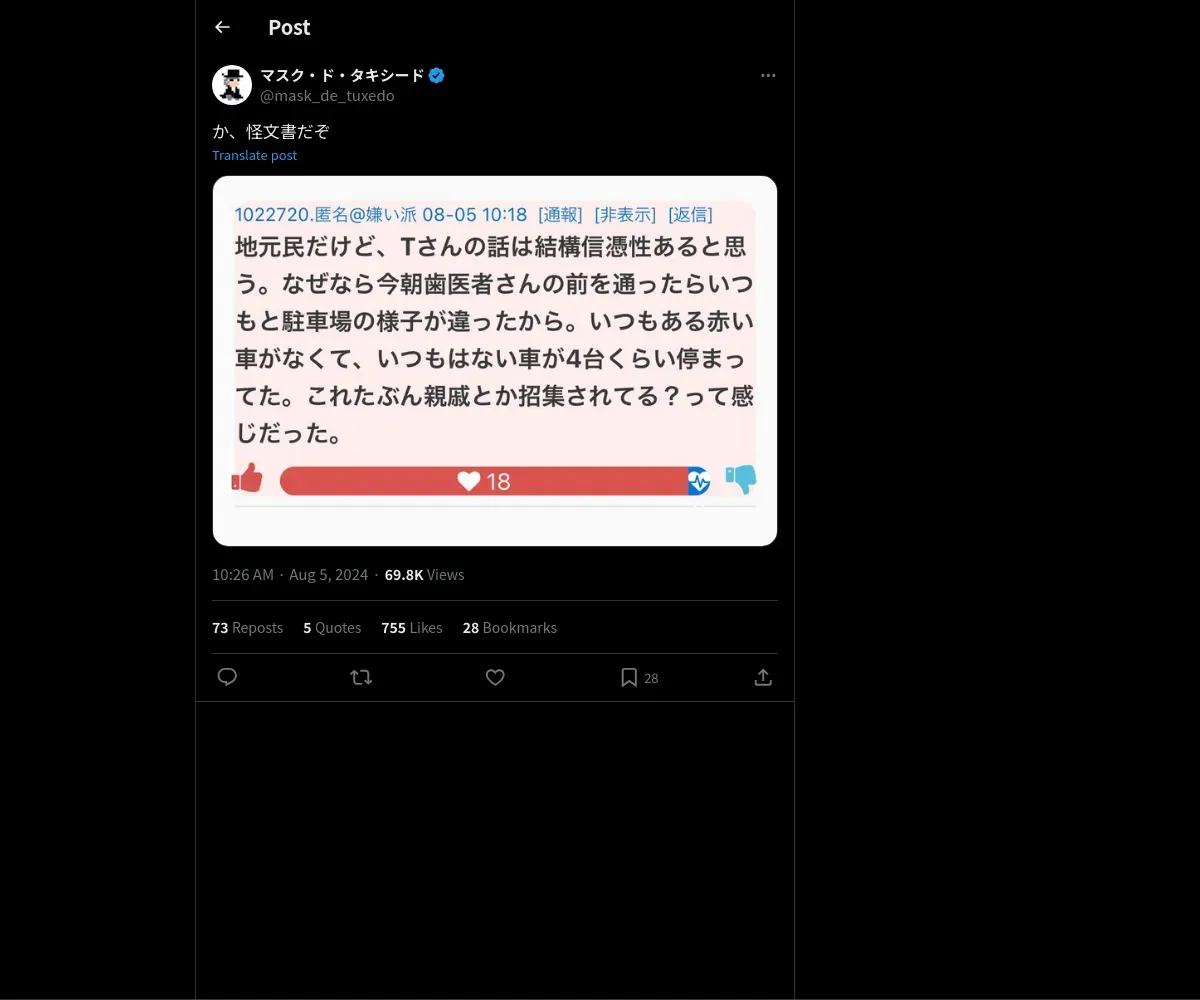Viewport: 1200px width, 1000px height.
Task: Click the reply speech bubble icon
Action: pyautogui.click(x=227, y=677)
